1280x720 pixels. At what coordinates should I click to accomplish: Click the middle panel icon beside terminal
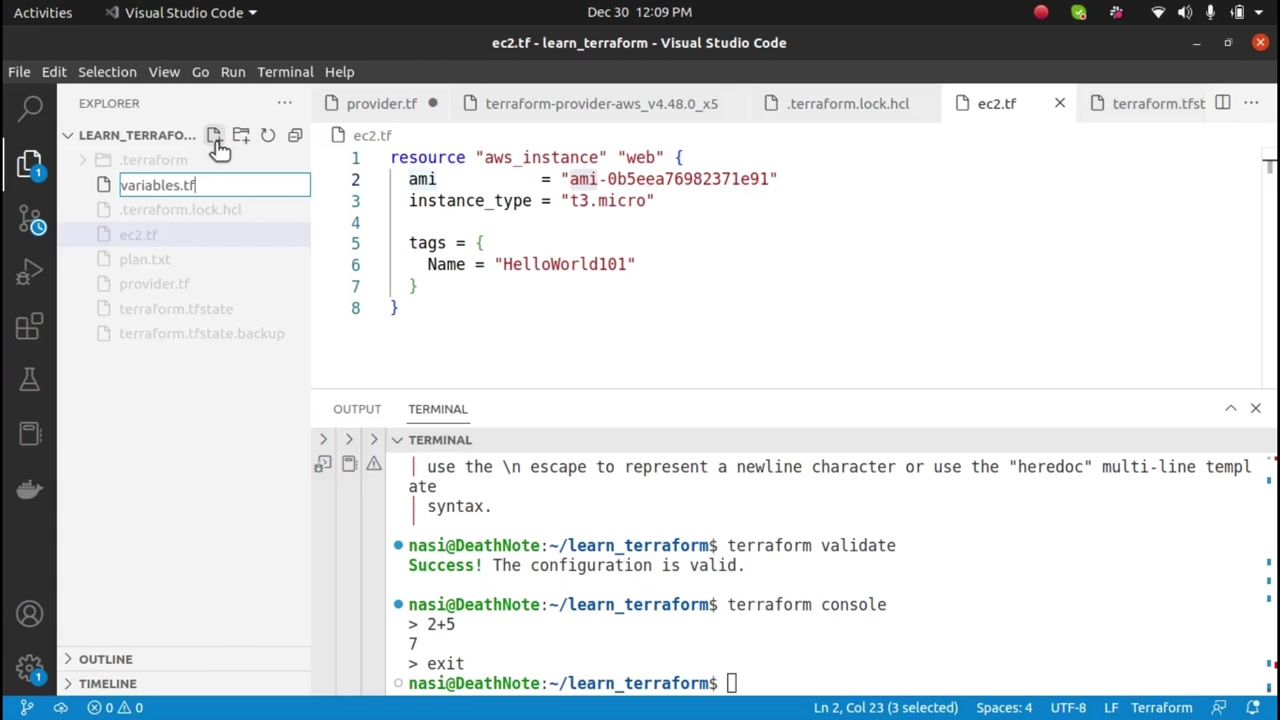(x=349, y=464)
